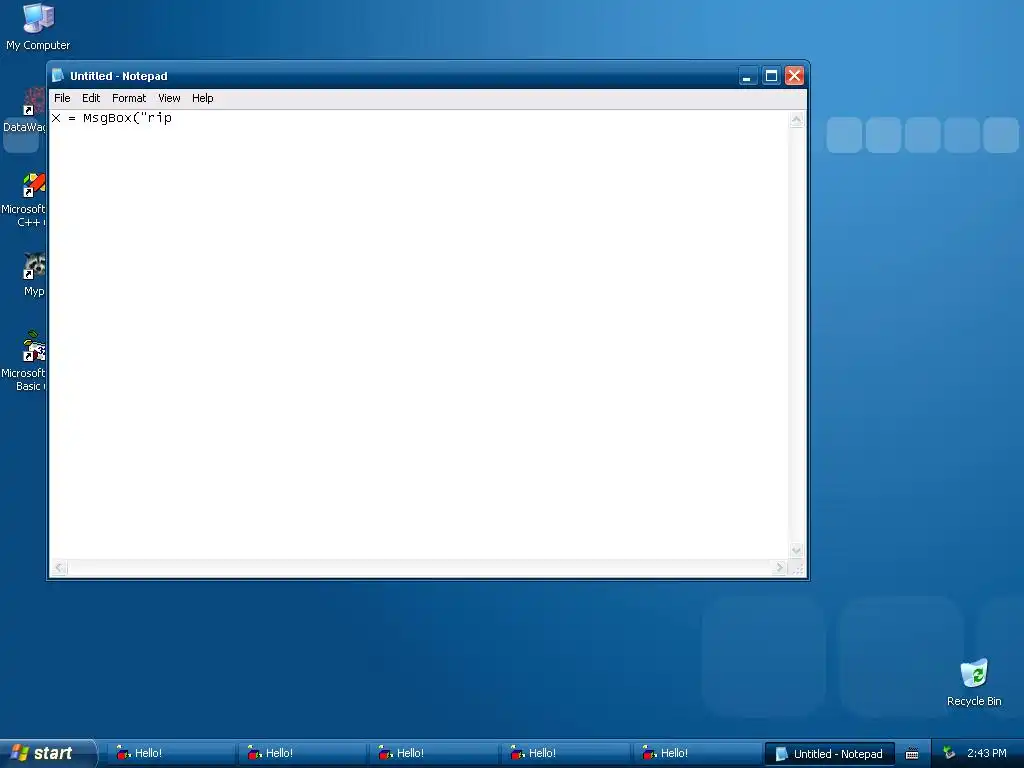Open the Windows start menu
The height and width of the screenshot is (768, 1024).
(x=48, y=753)
